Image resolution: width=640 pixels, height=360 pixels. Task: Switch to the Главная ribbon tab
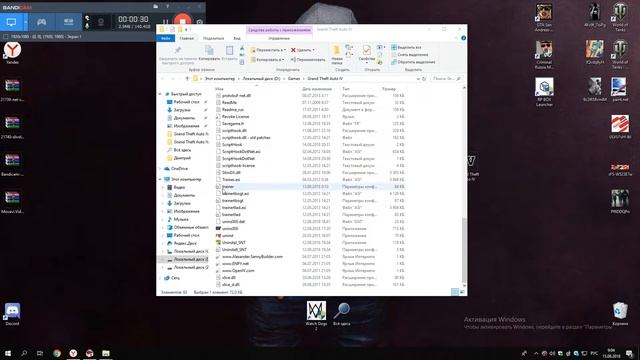tap(187, 38)
